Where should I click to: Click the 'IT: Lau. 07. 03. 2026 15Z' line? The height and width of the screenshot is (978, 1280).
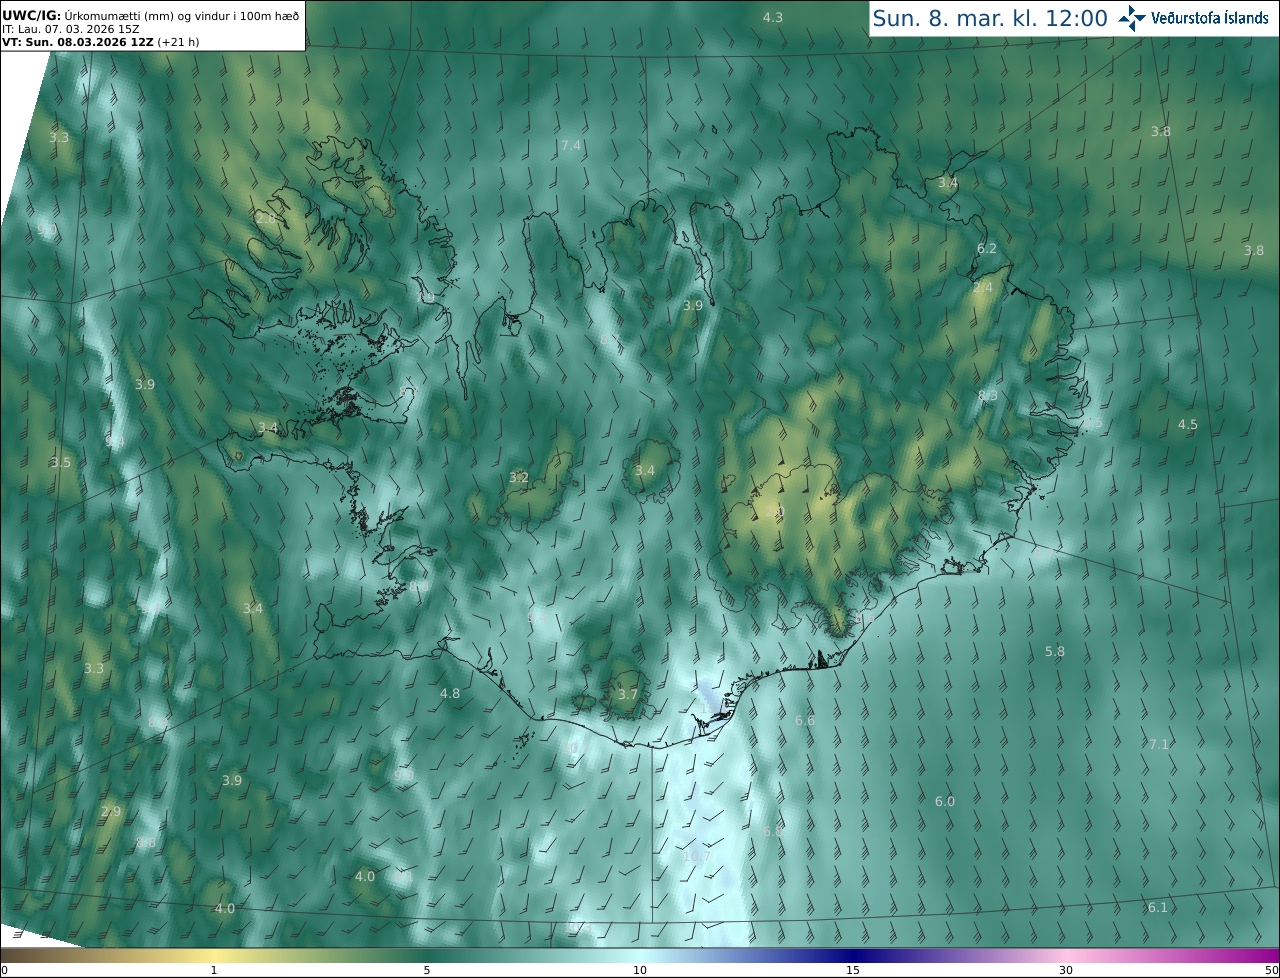coord(71,29)
